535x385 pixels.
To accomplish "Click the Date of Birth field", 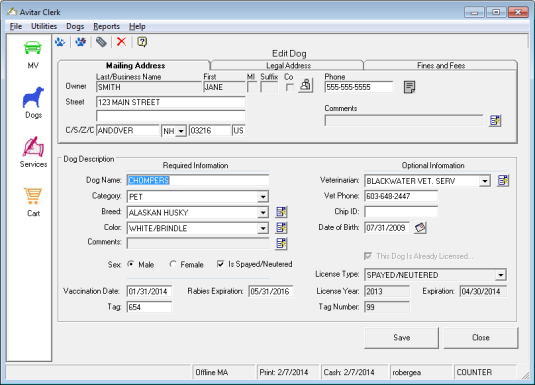I will tap(387, 228).
